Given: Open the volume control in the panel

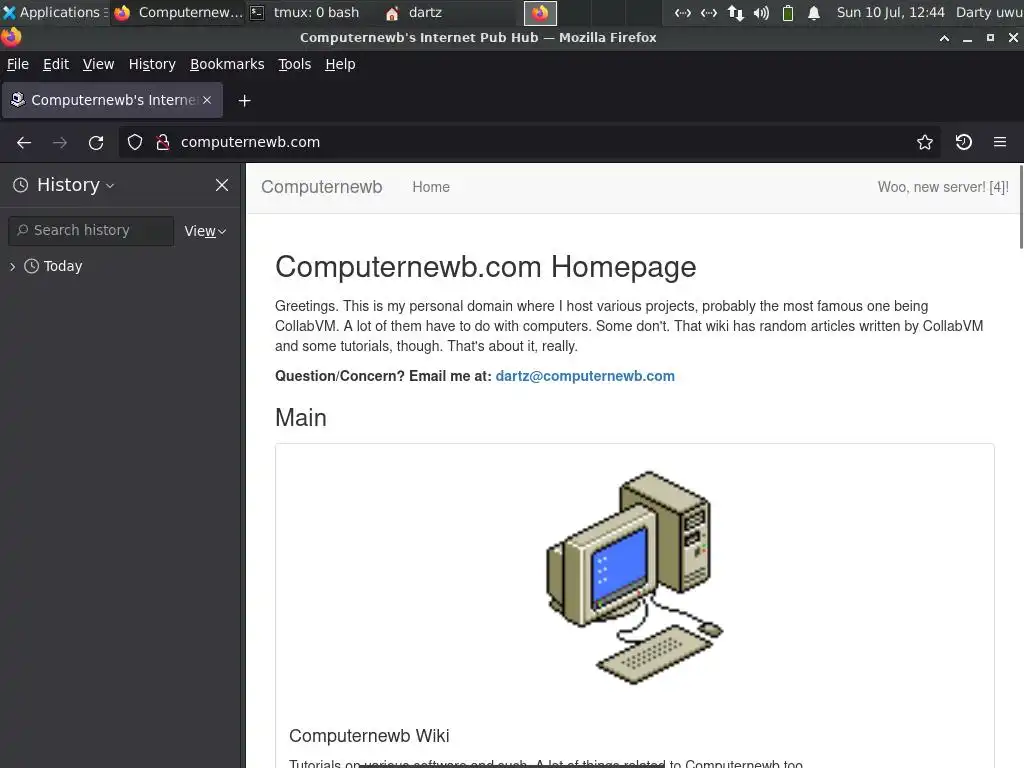Looking at the screenshot, I should (761, 12).
